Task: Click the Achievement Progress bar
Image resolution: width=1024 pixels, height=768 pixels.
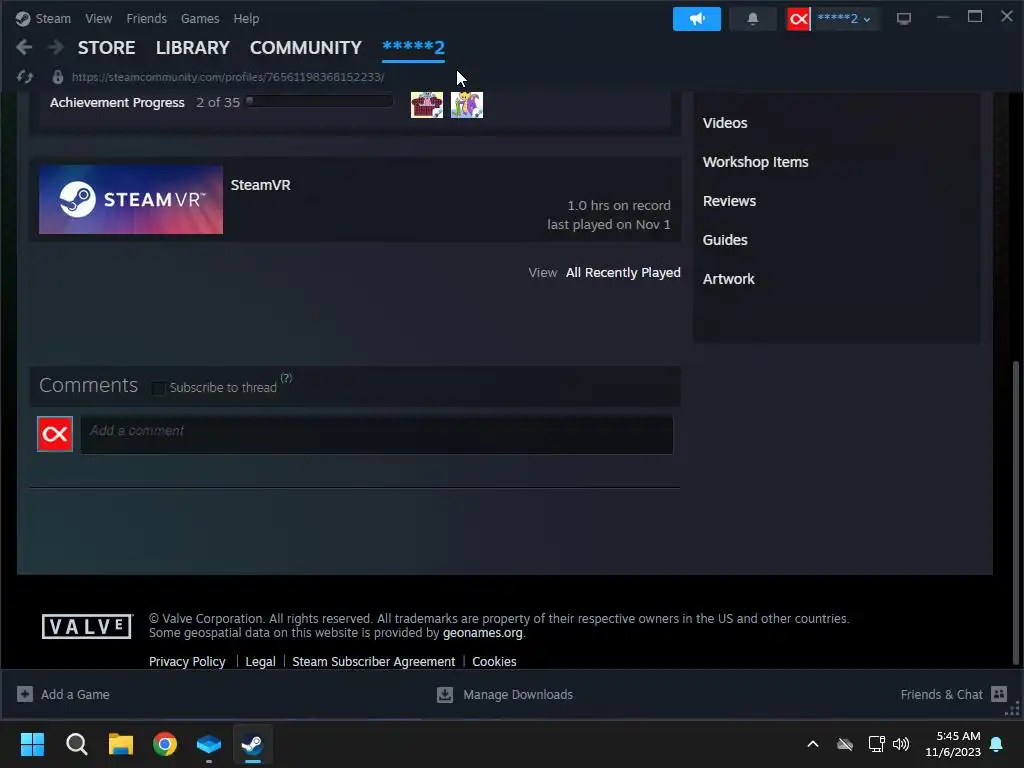Action: coord(320,101)
